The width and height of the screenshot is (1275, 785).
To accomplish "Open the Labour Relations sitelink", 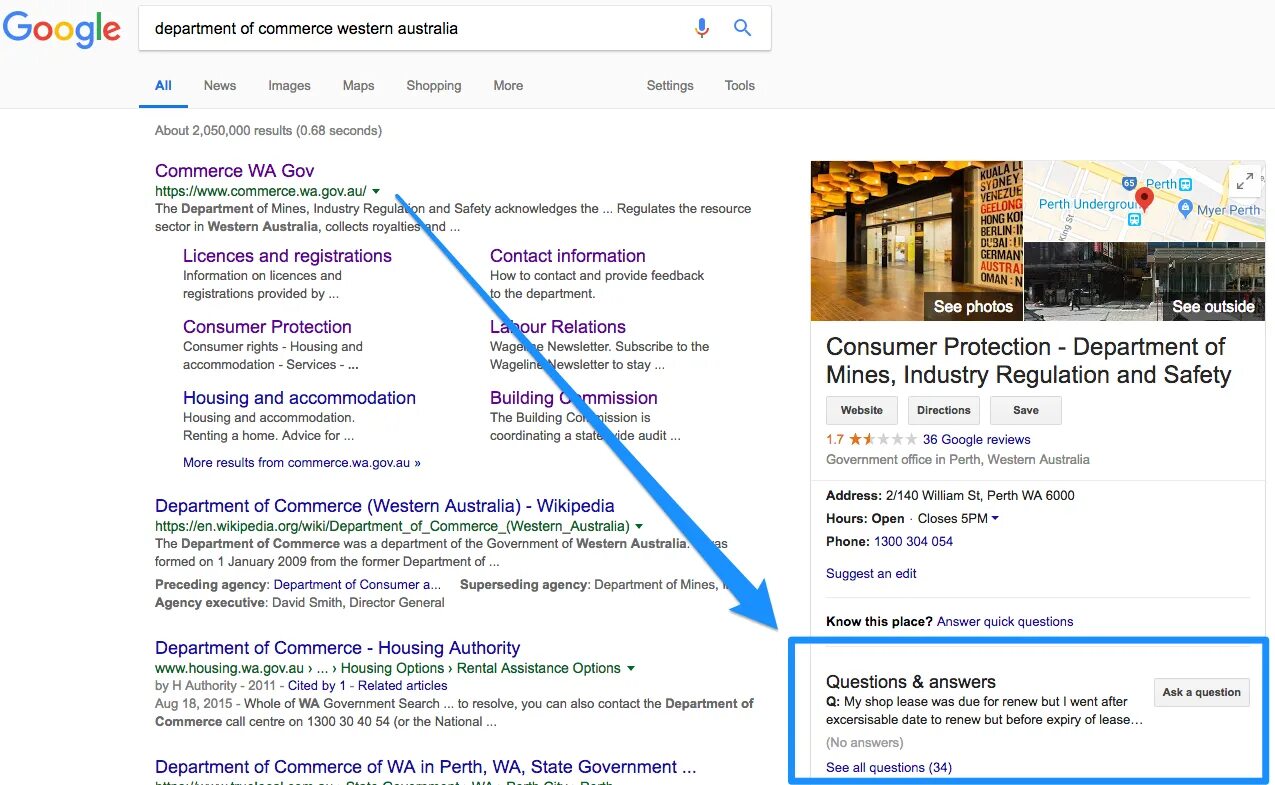I will (558, 327).
